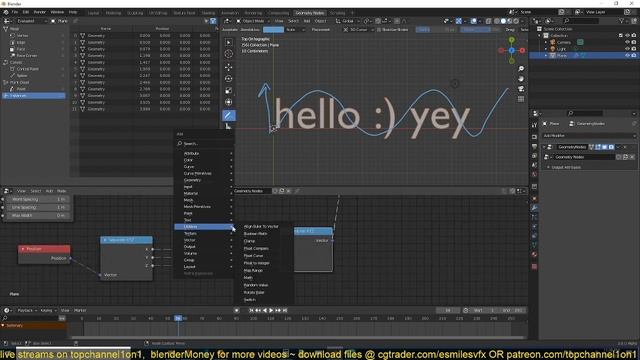The height and width of the screenshot is (360, 640).
Task: Choose Random Value from Utilities submenu
Action: point(256,285)
